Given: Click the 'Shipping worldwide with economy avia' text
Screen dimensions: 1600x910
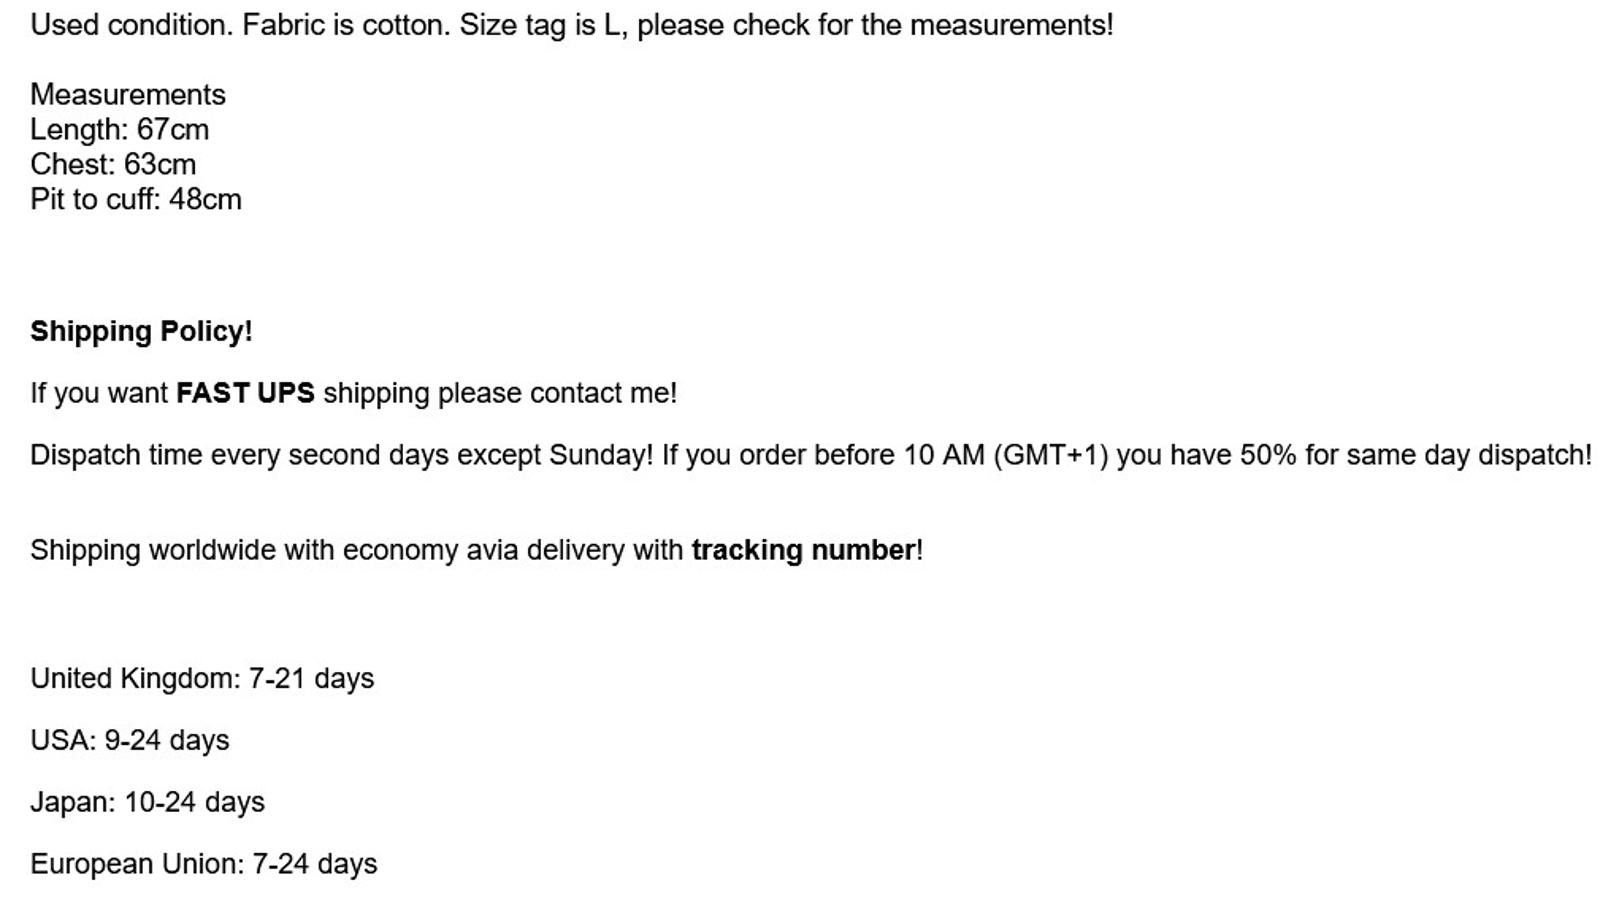Looking at the screenshot, I should click(x=274, y=551).
